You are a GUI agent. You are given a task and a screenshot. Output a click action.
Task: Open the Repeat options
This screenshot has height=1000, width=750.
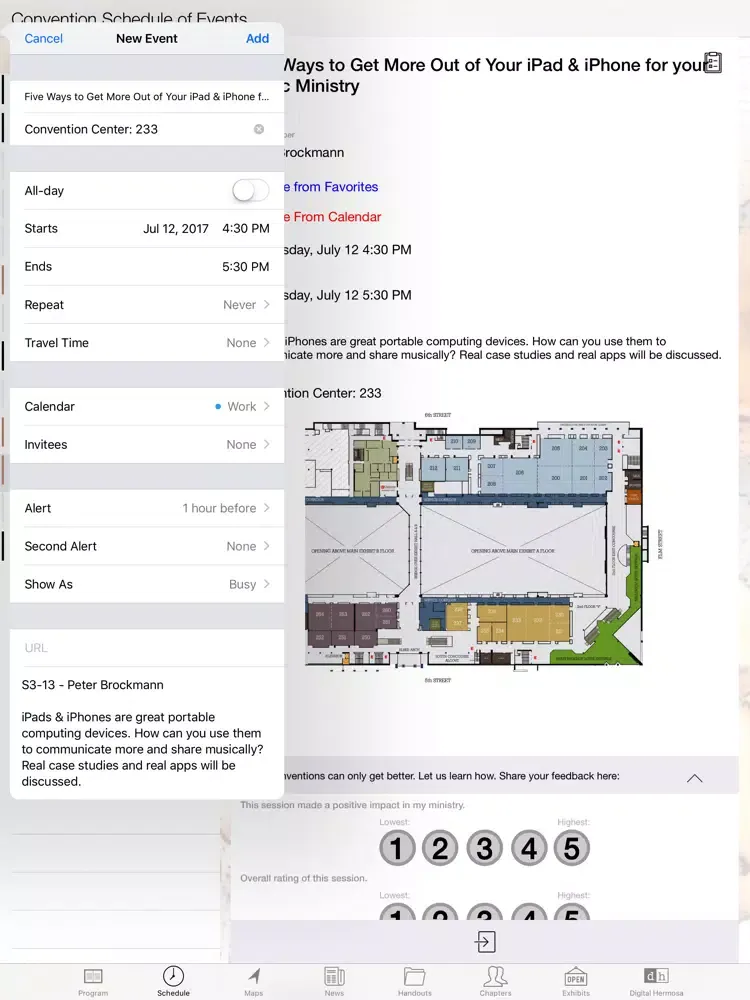(x=147, y=305)
